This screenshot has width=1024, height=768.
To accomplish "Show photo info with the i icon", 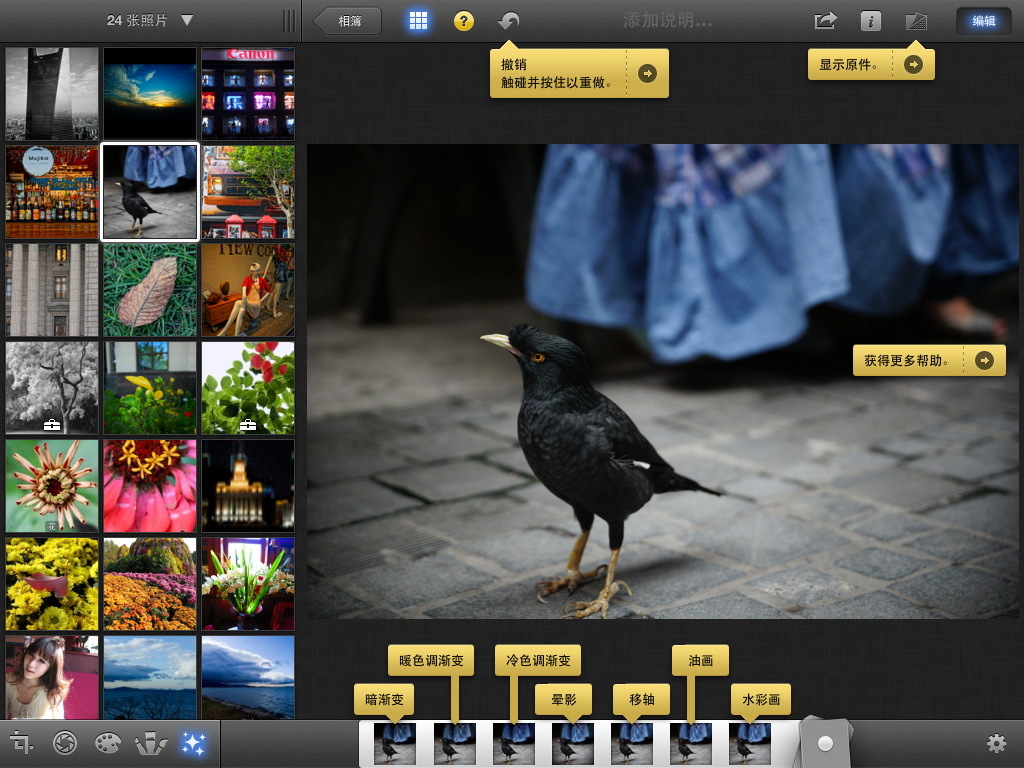I will pyautogui.click(x=871, y=21).
